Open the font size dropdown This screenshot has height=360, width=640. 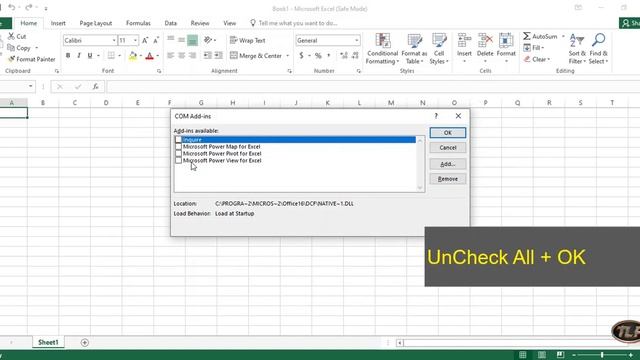coord(135,40)
